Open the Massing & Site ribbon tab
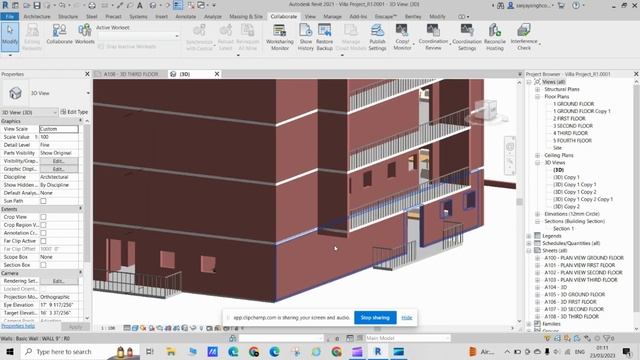The image size is (640, 360). 246,17
